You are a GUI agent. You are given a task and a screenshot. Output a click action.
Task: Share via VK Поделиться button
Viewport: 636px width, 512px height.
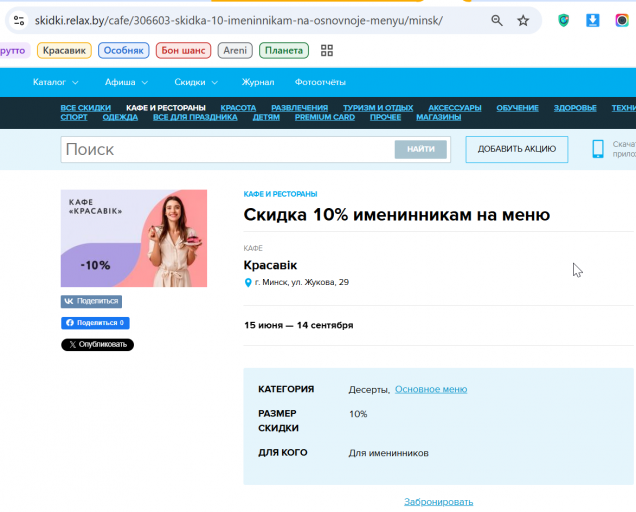tap(91, 301)
